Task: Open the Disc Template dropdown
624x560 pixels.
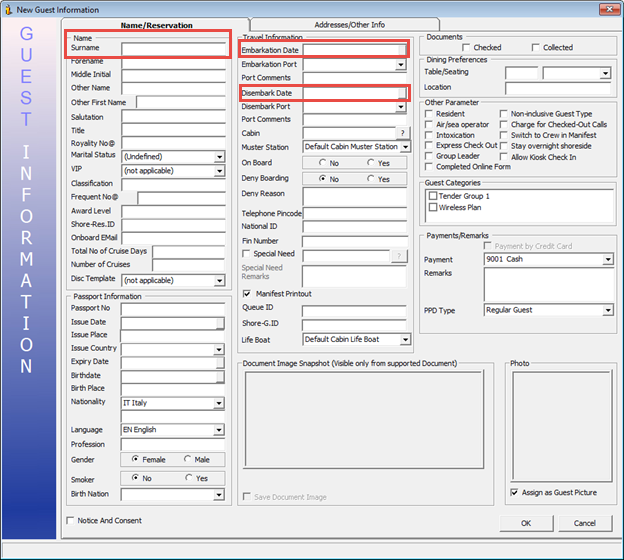Action: (x=219, y=281)
